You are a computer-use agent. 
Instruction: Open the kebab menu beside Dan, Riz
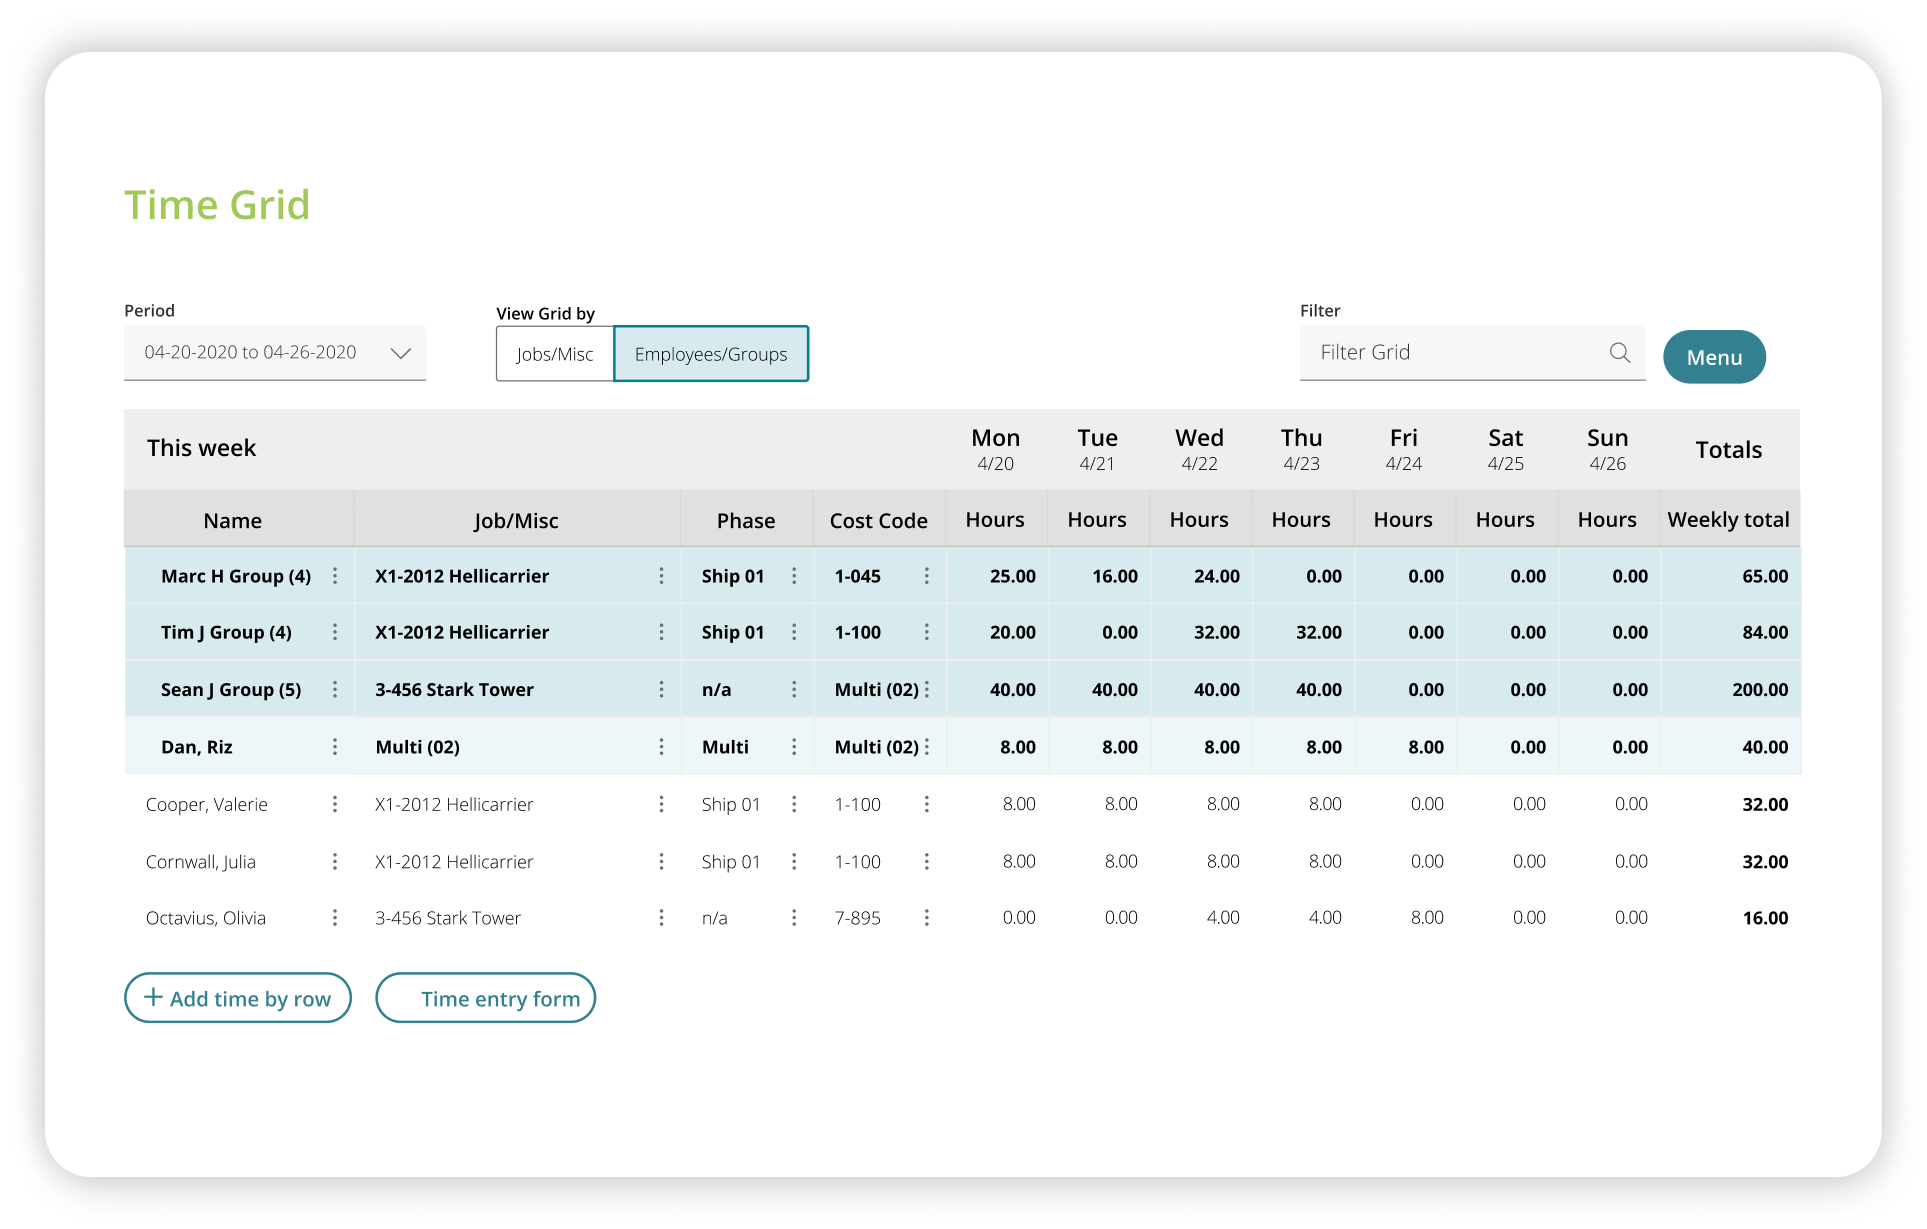[x=336, y=746]
